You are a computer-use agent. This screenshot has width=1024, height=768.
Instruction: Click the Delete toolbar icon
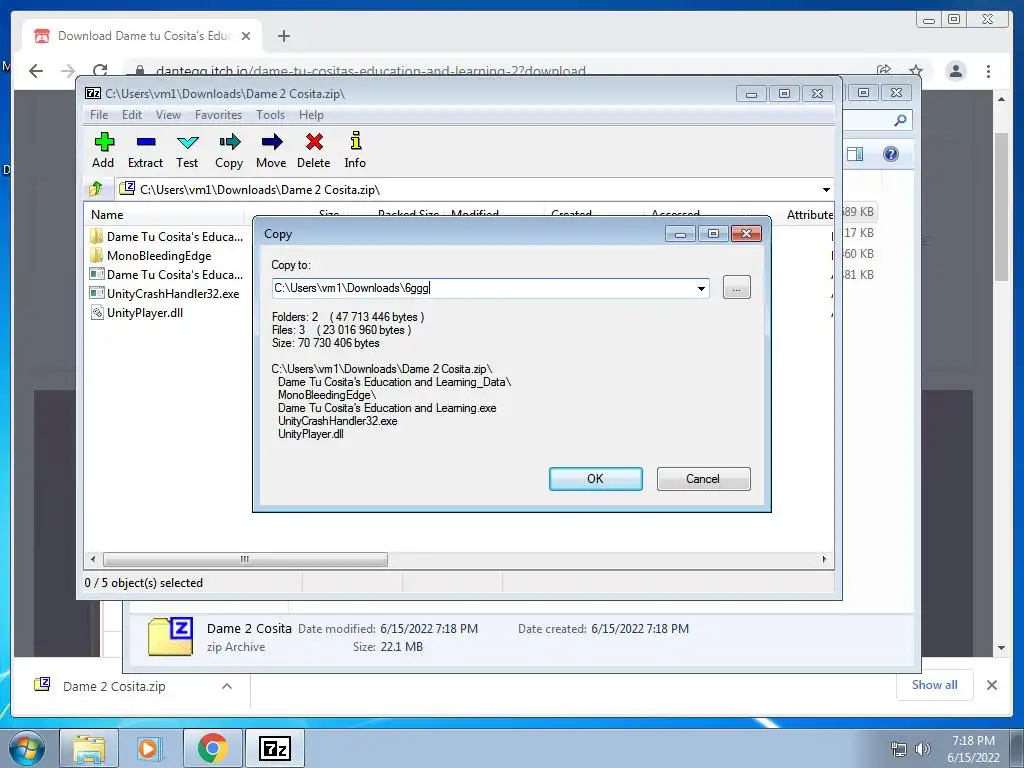[x=313, y=150]
